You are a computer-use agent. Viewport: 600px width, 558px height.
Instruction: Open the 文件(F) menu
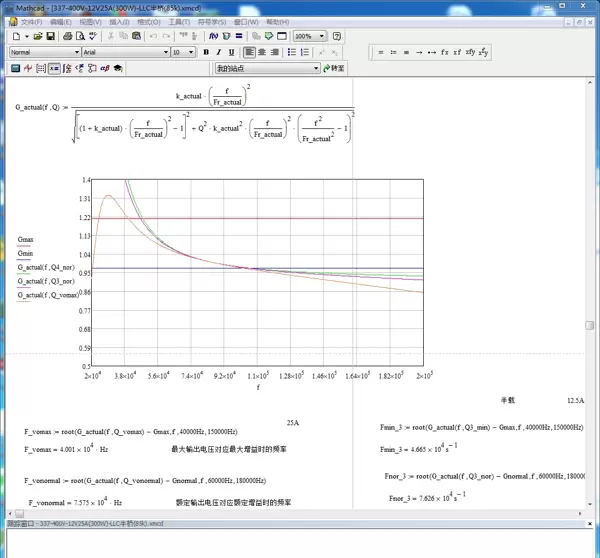pyautogui.click(x=32, y=21)
